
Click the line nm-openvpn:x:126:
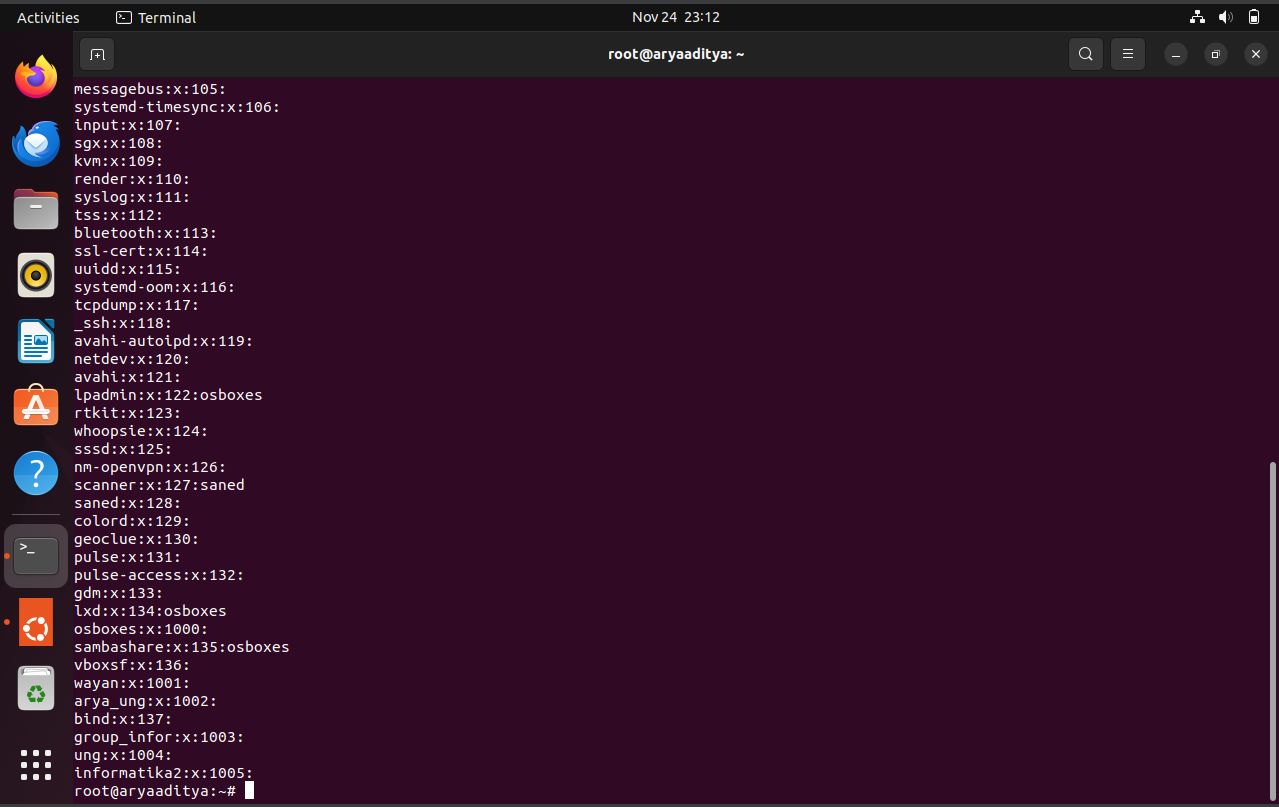pyautogui.click(x=150, y=467)
